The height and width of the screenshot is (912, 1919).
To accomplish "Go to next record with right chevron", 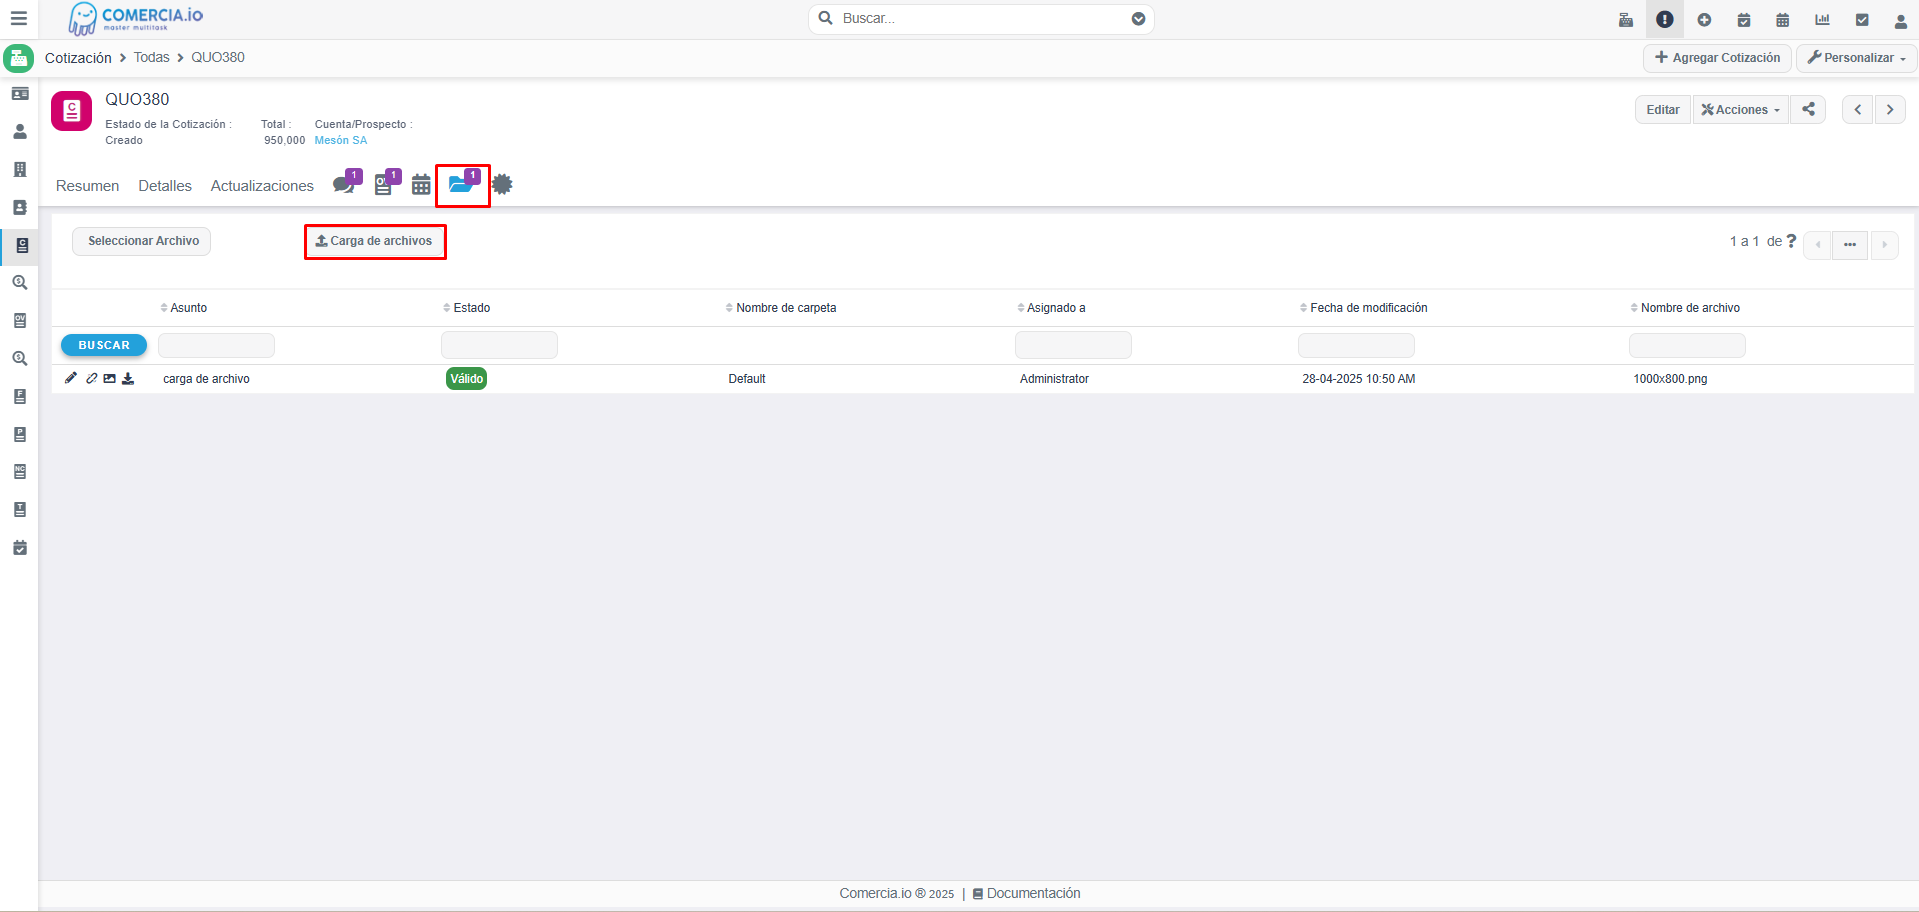I will [x=1890, y=110].
